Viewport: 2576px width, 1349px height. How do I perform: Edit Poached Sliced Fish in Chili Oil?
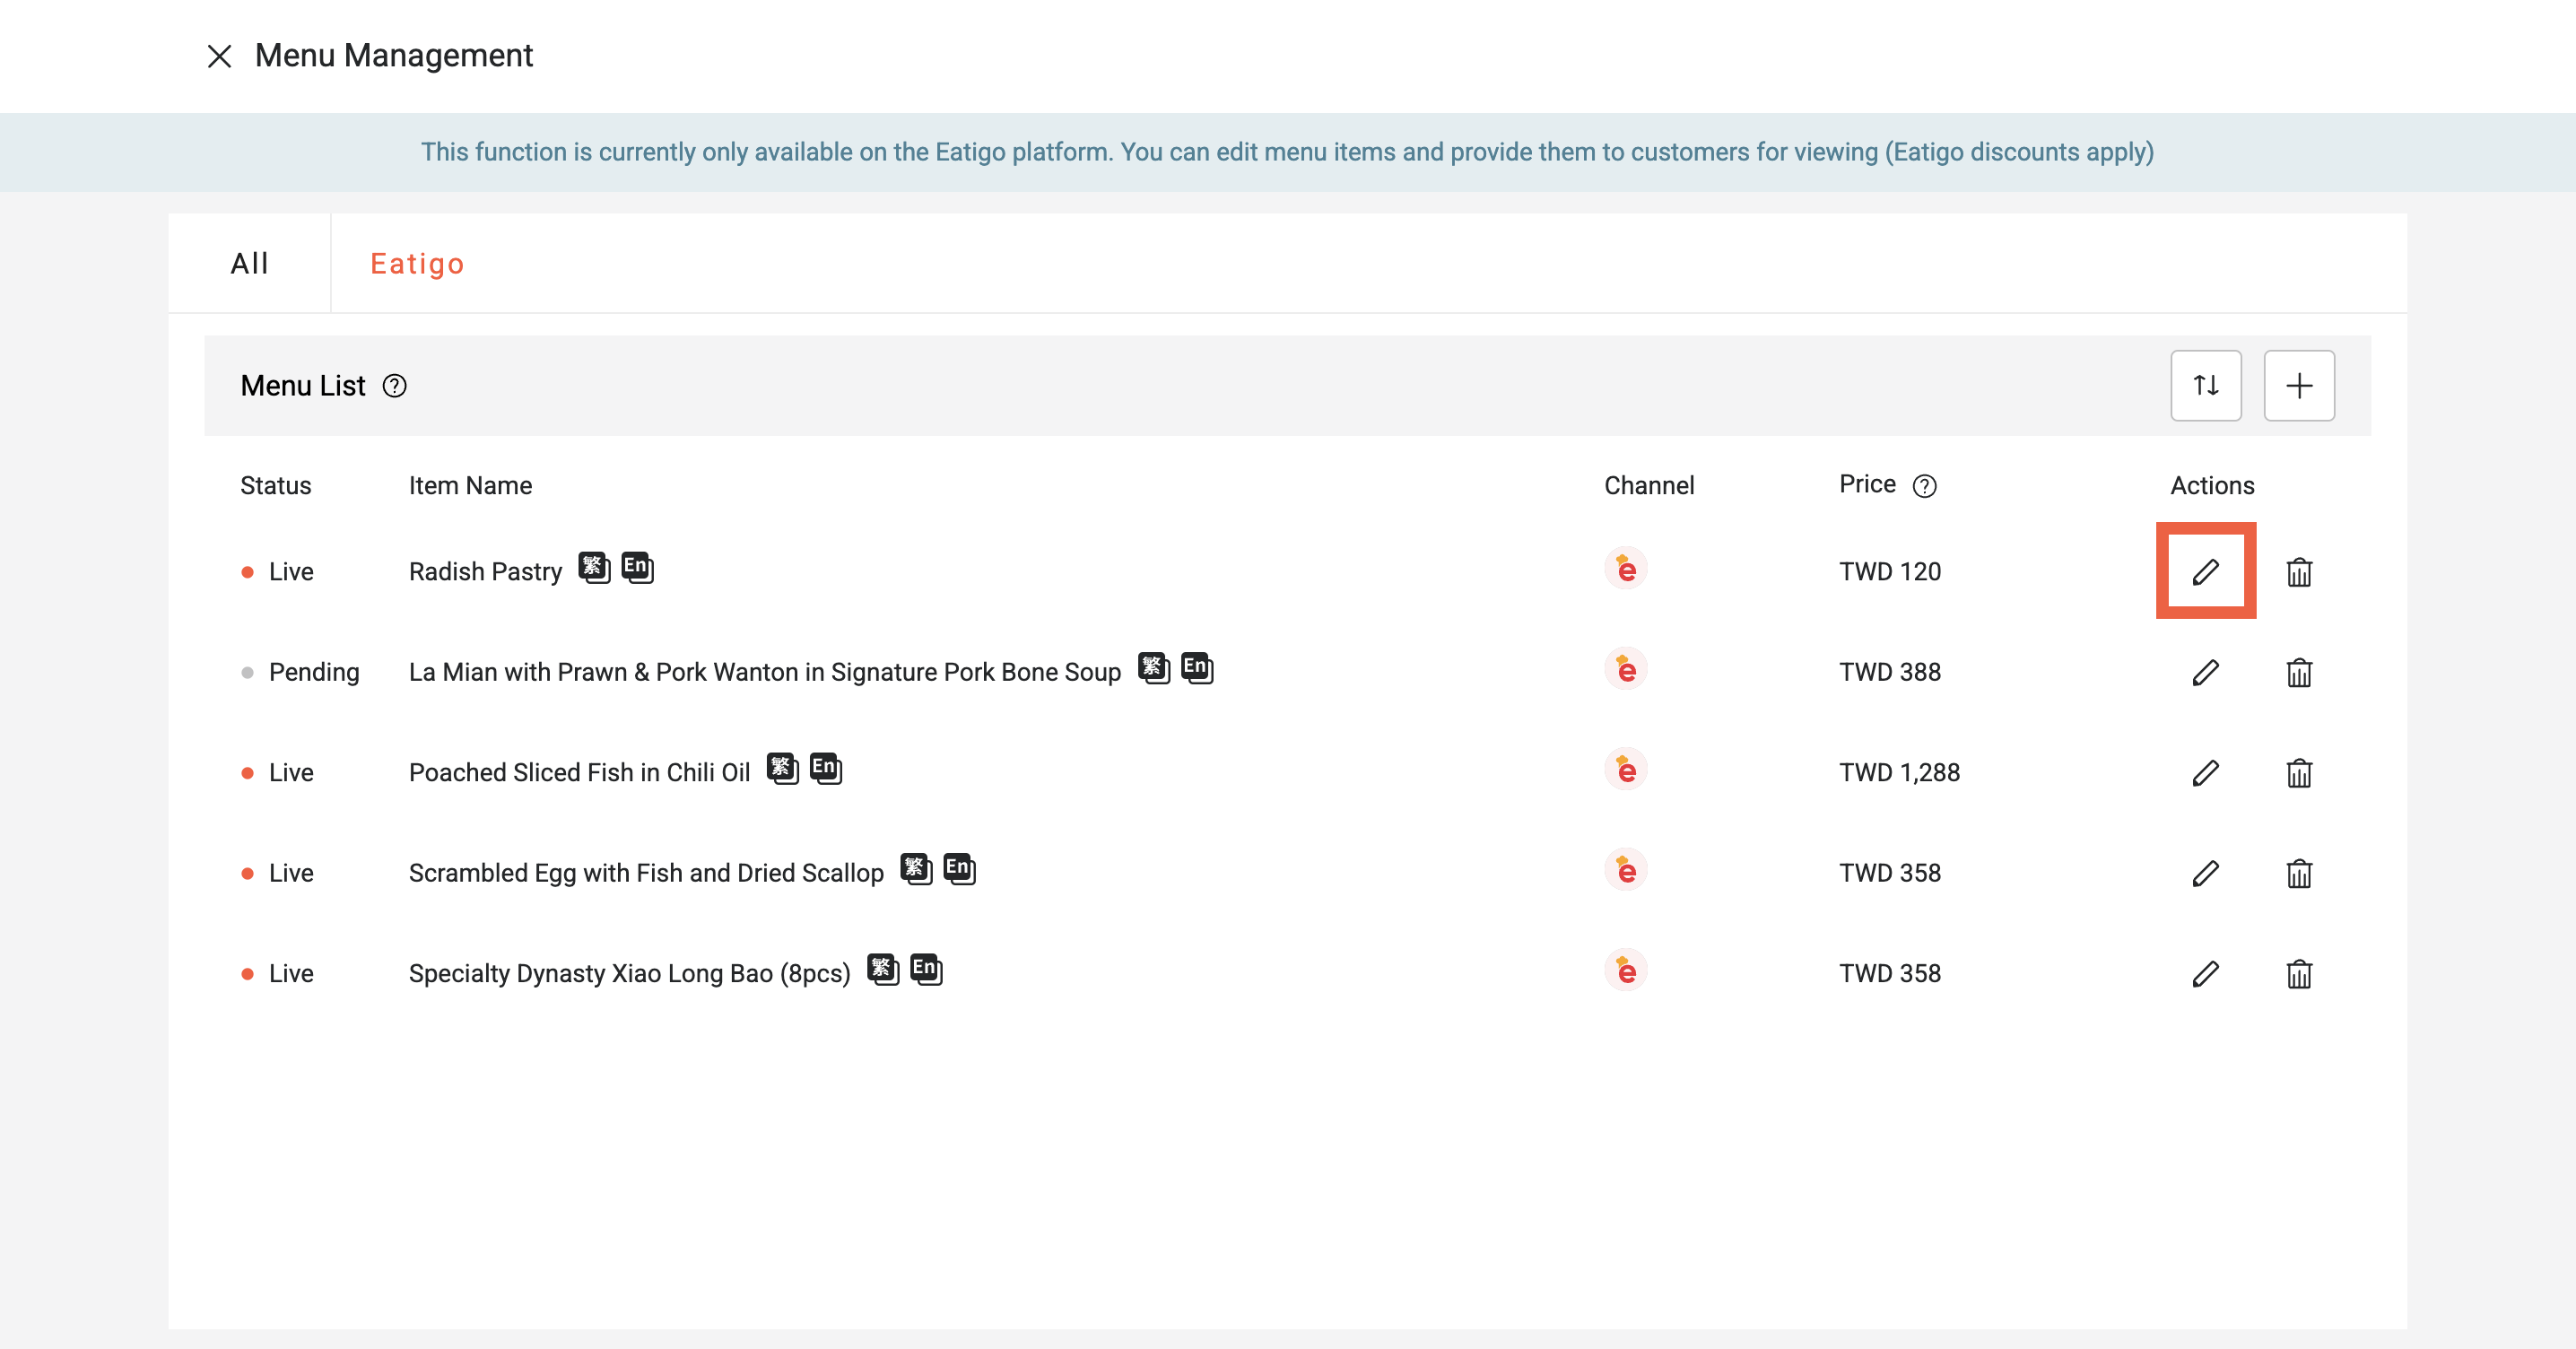point(2205,773)
